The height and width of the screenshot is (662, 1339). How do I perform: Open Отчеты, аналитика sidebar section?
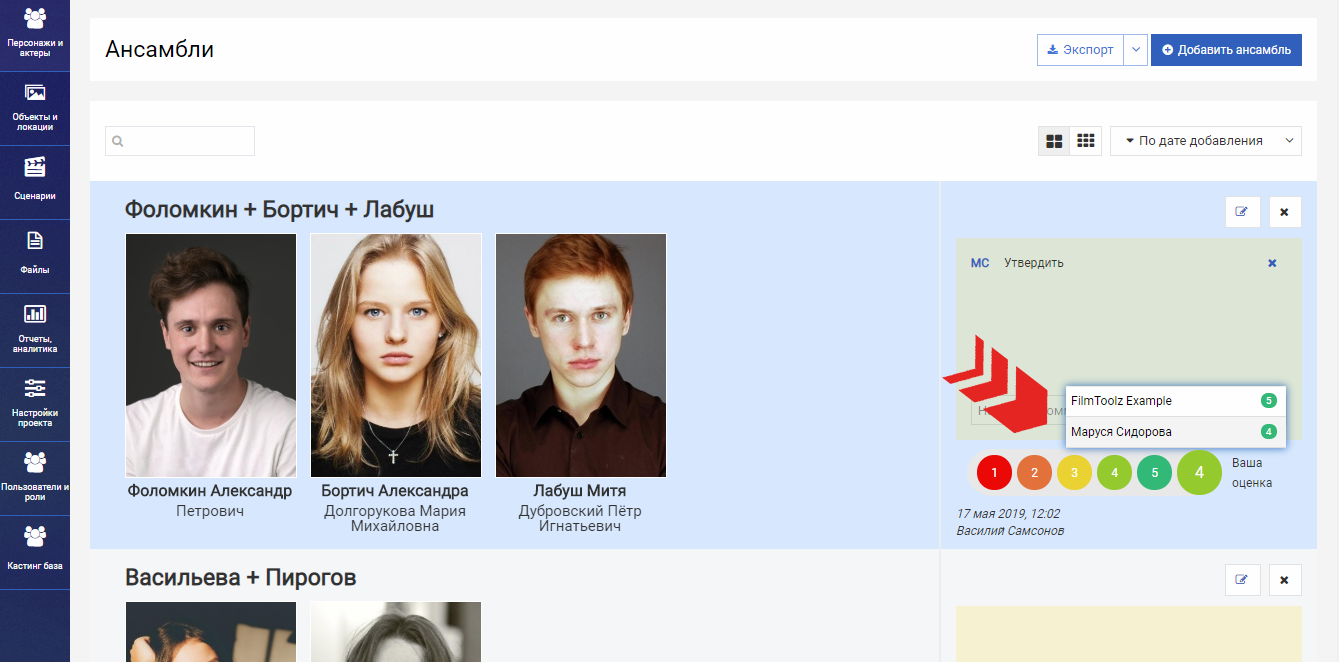[x=35, y=331]
